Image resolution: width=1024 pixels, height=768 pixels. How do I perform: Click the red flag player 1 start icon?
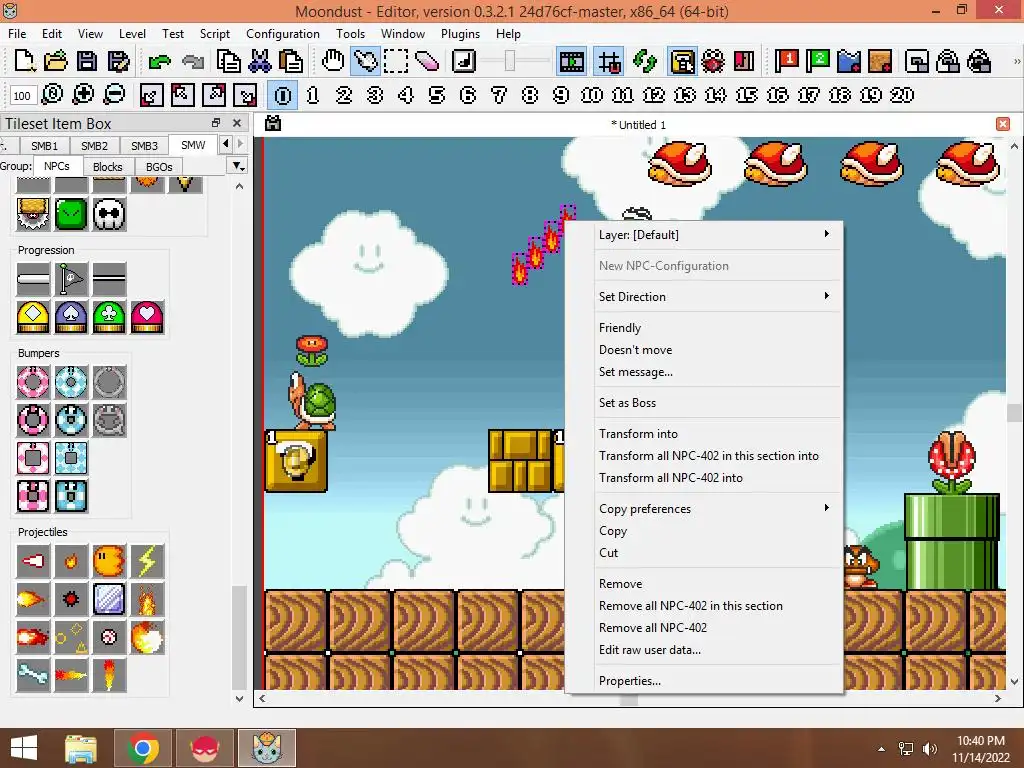point(787,61)
